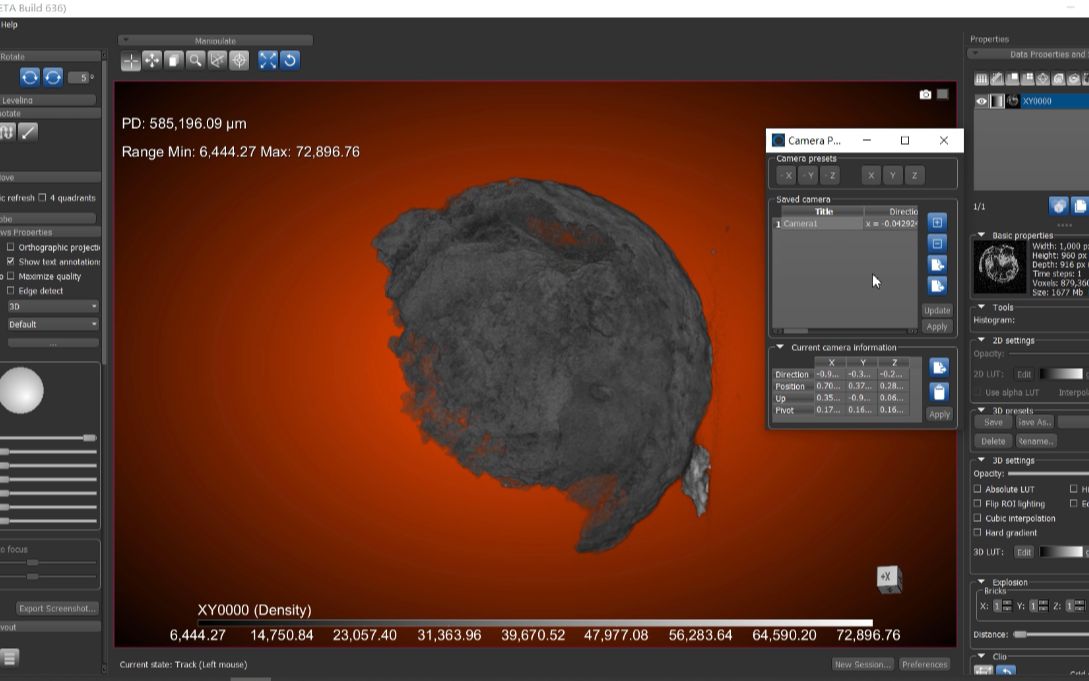Click the Export Screenshot button

57,608
